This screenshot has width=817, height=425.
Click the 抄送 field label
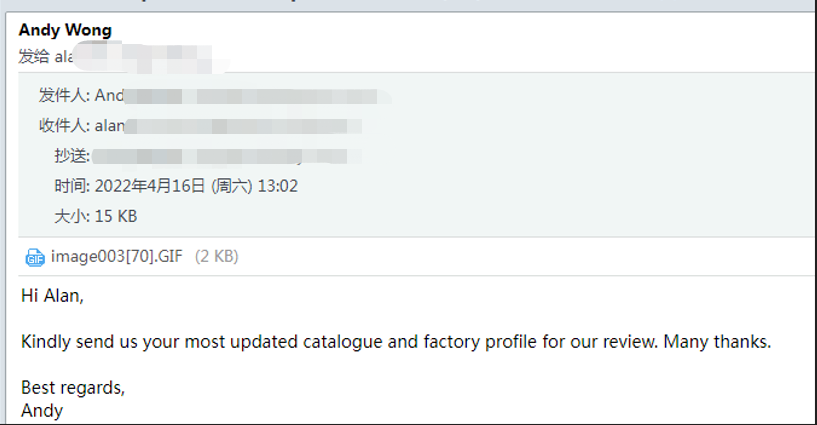pyautogui.click(x=72, y=156)
